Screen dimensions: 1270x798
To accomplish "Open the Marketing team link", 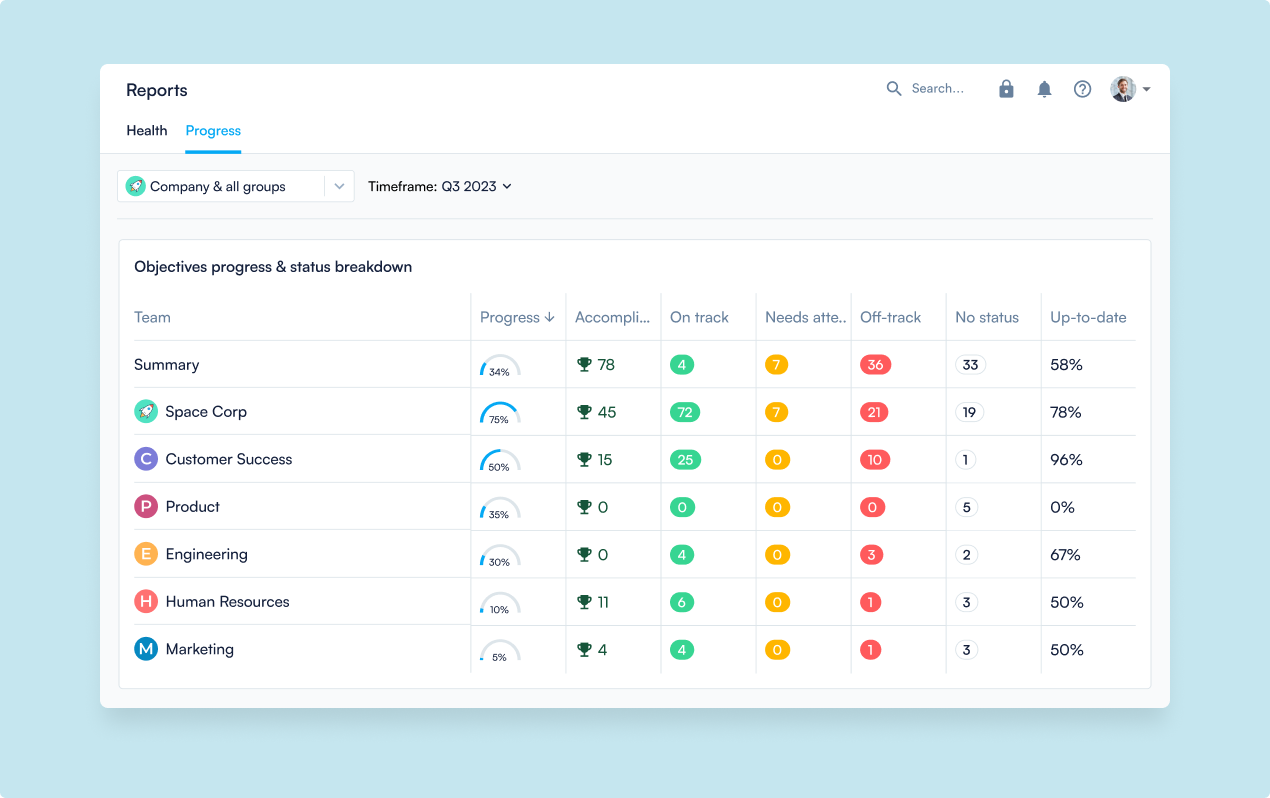I will [x=200, y=649].
